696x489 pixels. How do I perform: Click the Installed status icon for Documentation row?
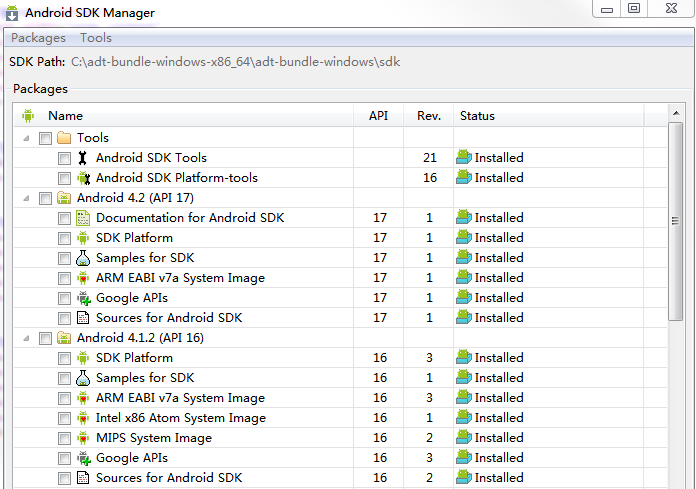pyautogui.click(x=463, y=217)
